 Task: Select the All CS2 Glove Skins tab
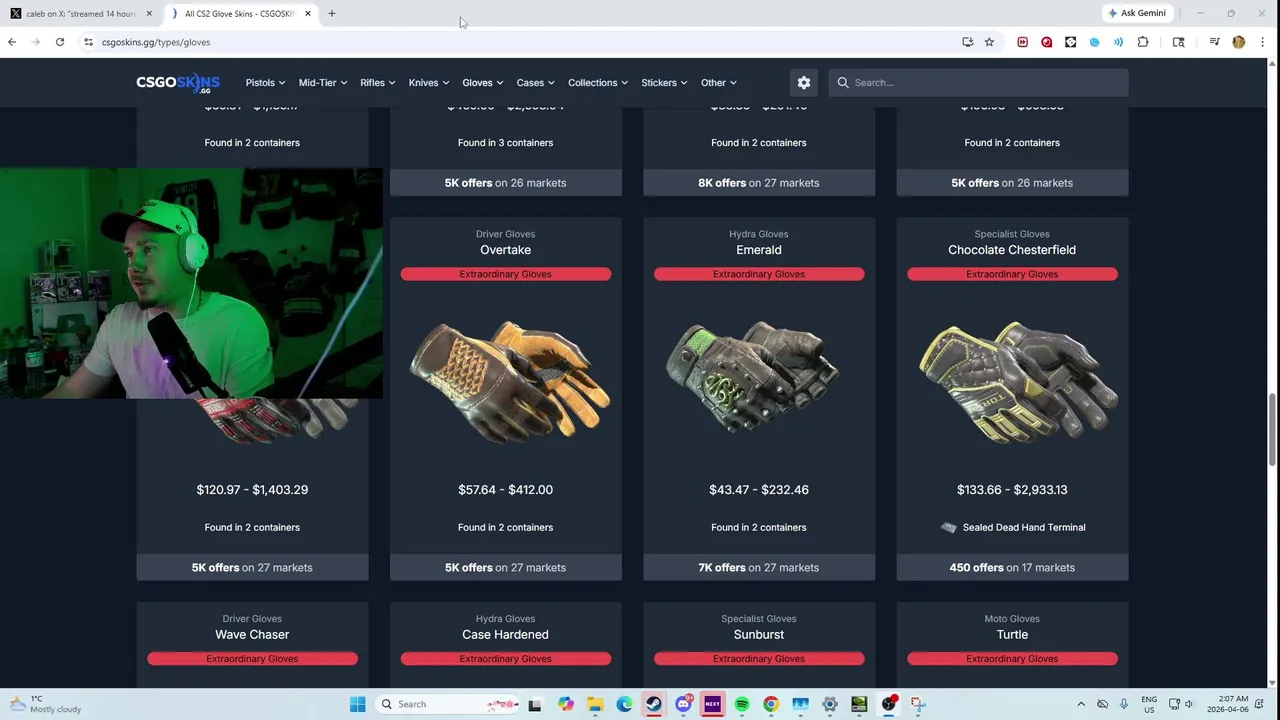240,13
